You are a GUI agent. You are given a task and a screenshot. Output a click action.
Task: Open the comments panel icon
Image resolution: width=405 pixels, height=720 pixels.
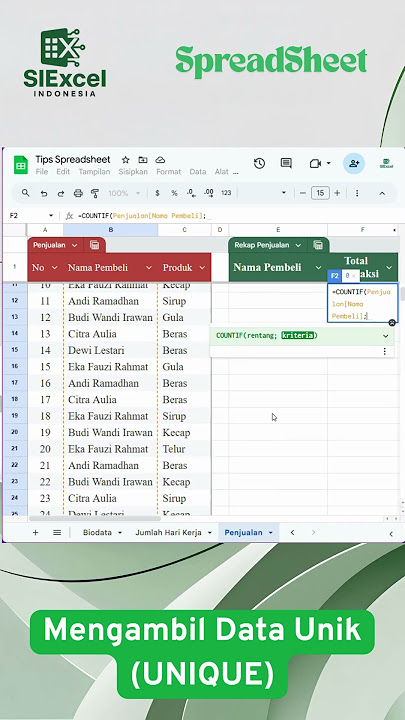pos(287,163)
